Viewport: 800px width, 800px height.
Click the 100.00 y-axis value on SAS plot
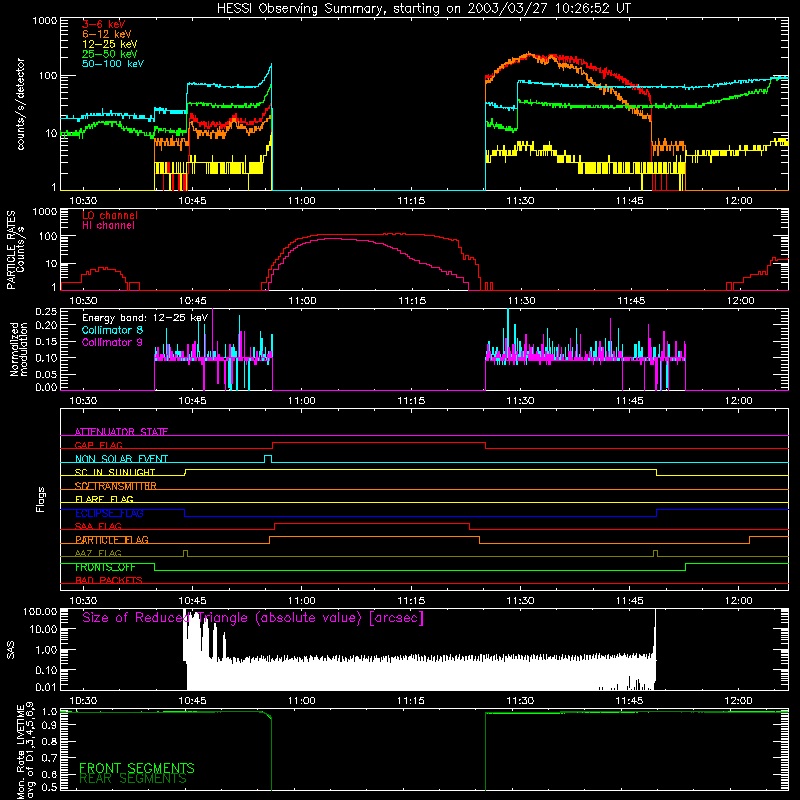(40, 611)
